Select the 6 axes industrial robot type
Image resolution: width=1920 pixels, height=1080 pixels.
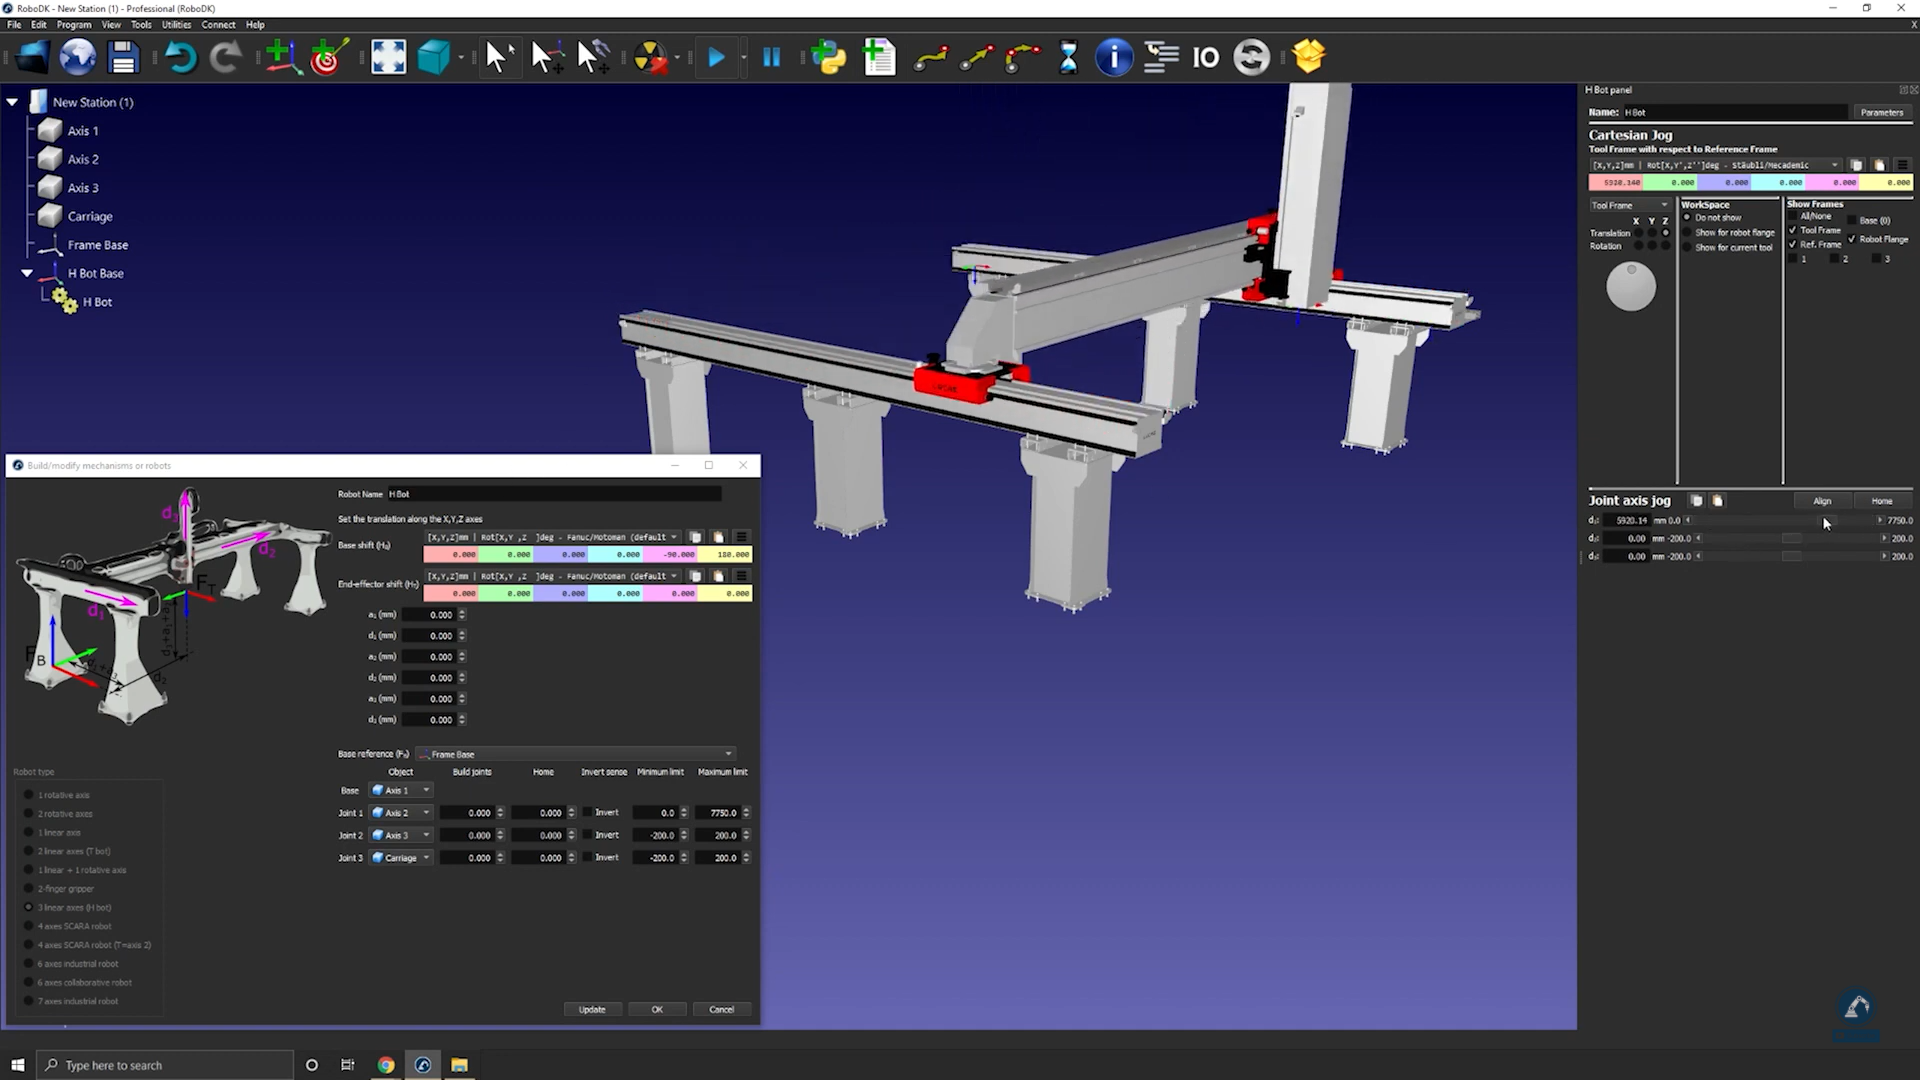[29, 964]
